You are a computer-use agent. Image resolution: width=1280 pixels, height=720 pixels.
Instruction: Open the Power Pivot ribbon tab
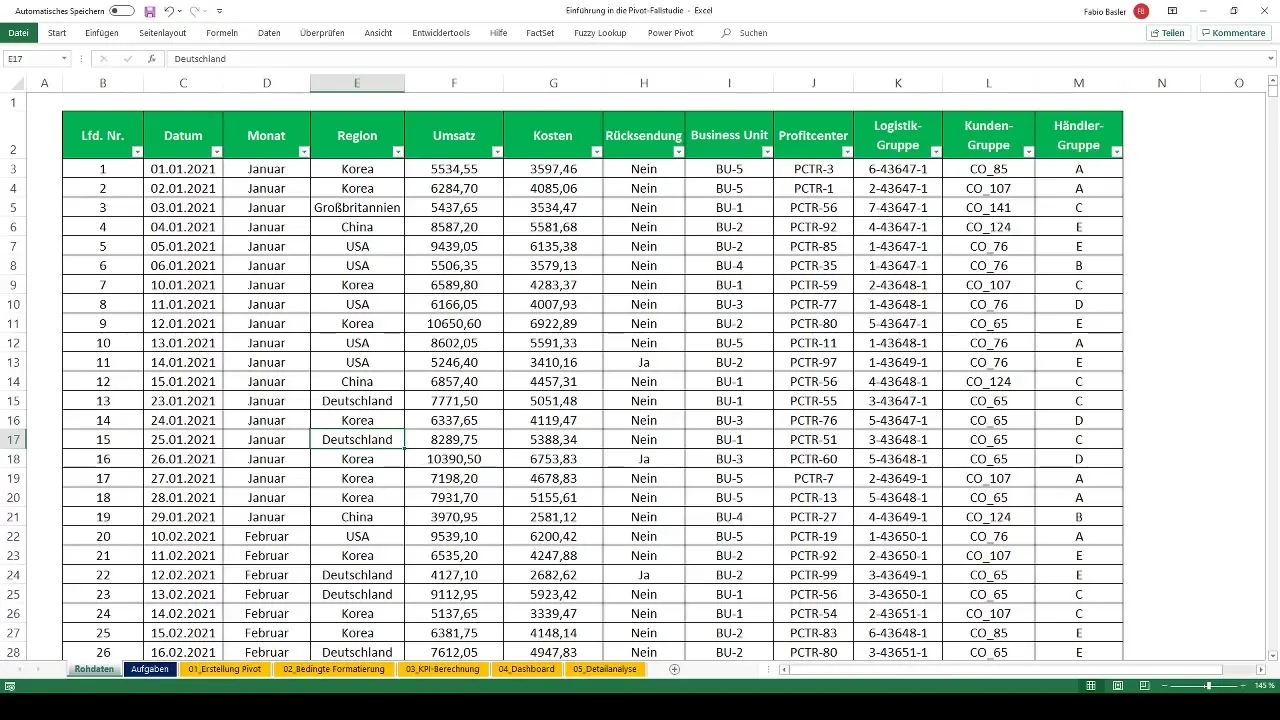670,33
